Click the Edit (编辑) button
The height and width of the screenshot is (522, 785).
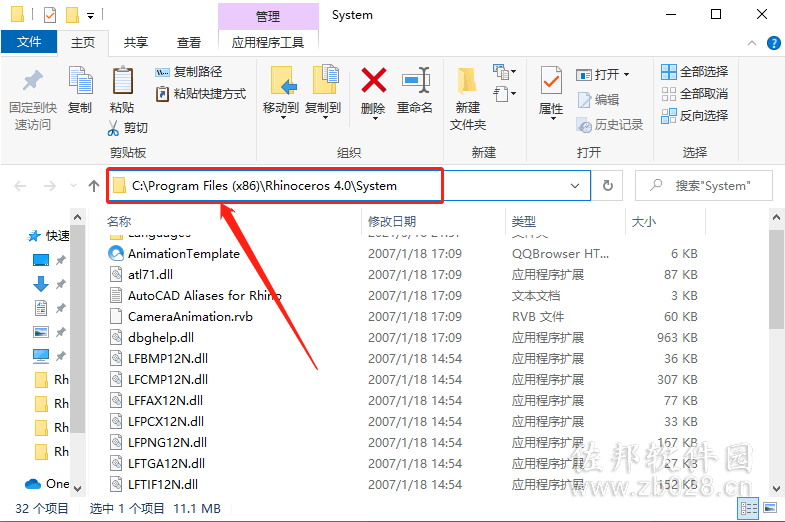tap(598, 100)
